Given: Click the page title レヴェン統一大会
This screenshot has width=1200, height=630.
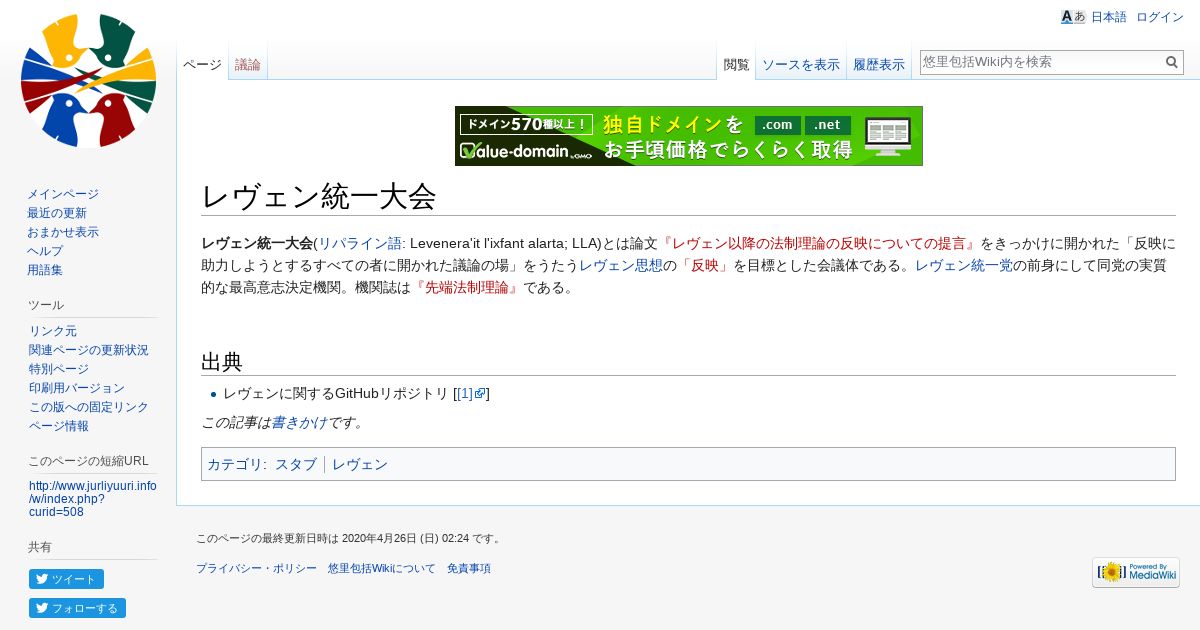Looking at the screenshot, I should 319,196.
